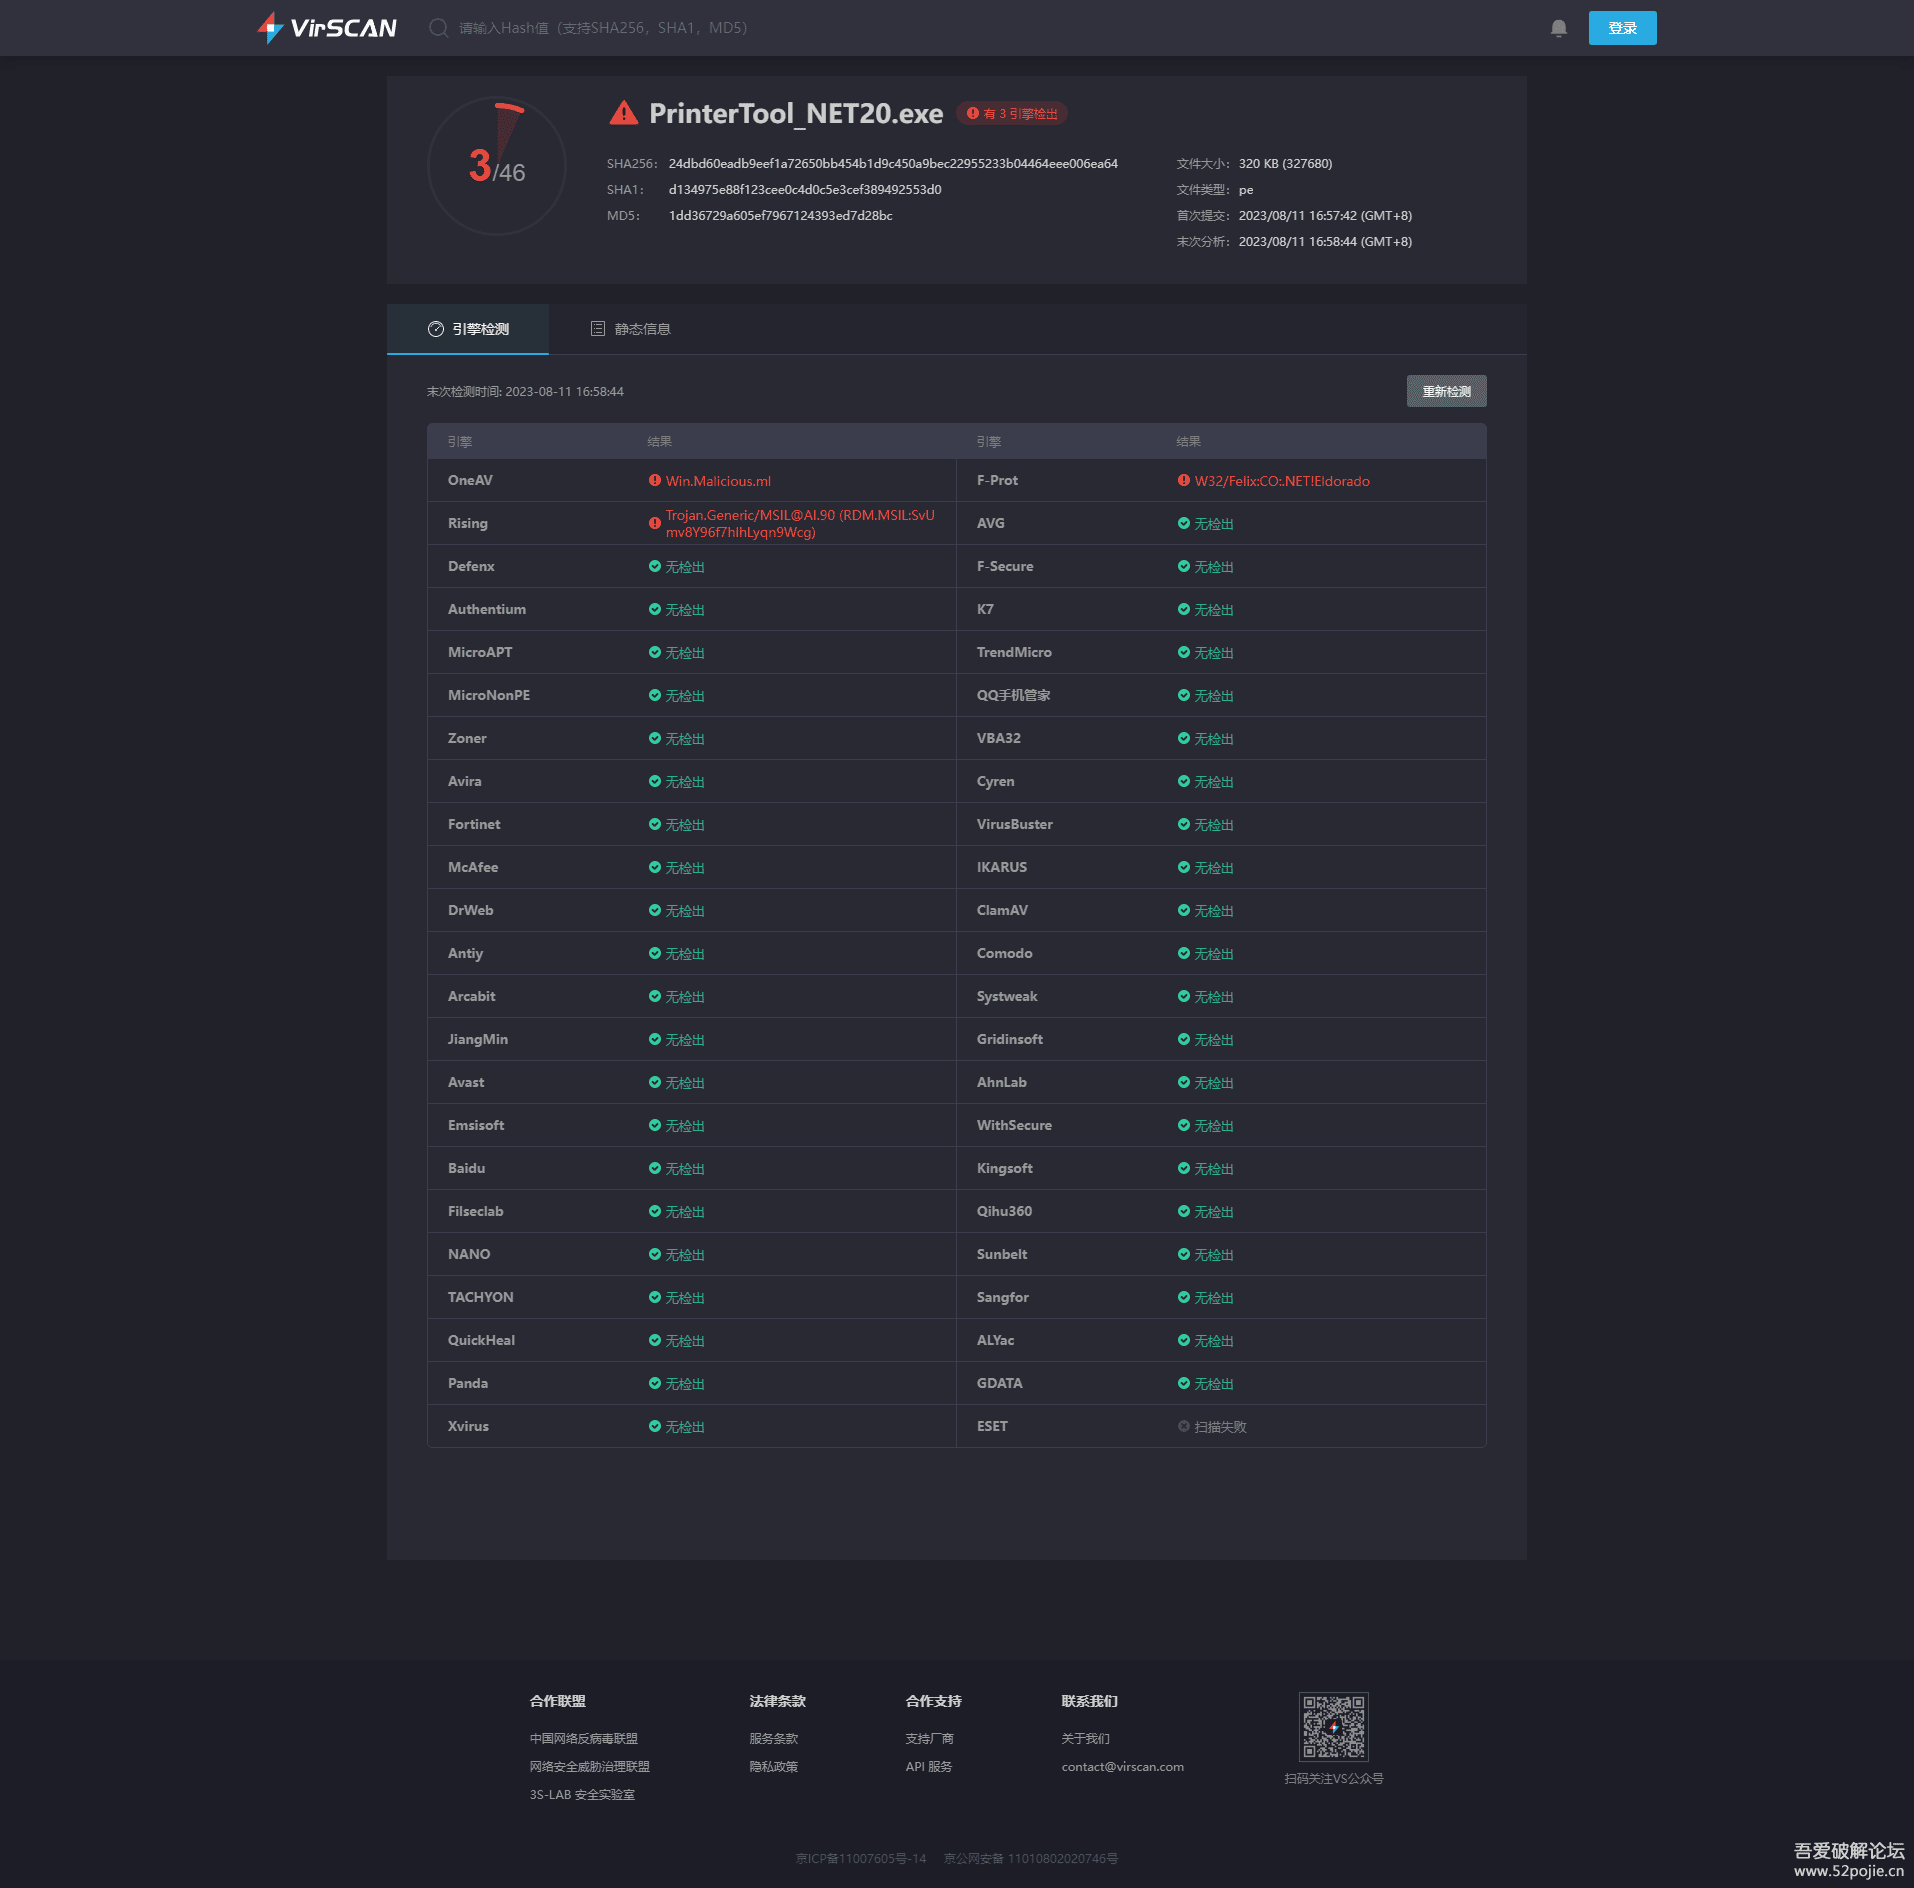Click F-Prot red alert icon
The height and width of the screenshot is (1888, 1914).
[x=1184, y=480]
